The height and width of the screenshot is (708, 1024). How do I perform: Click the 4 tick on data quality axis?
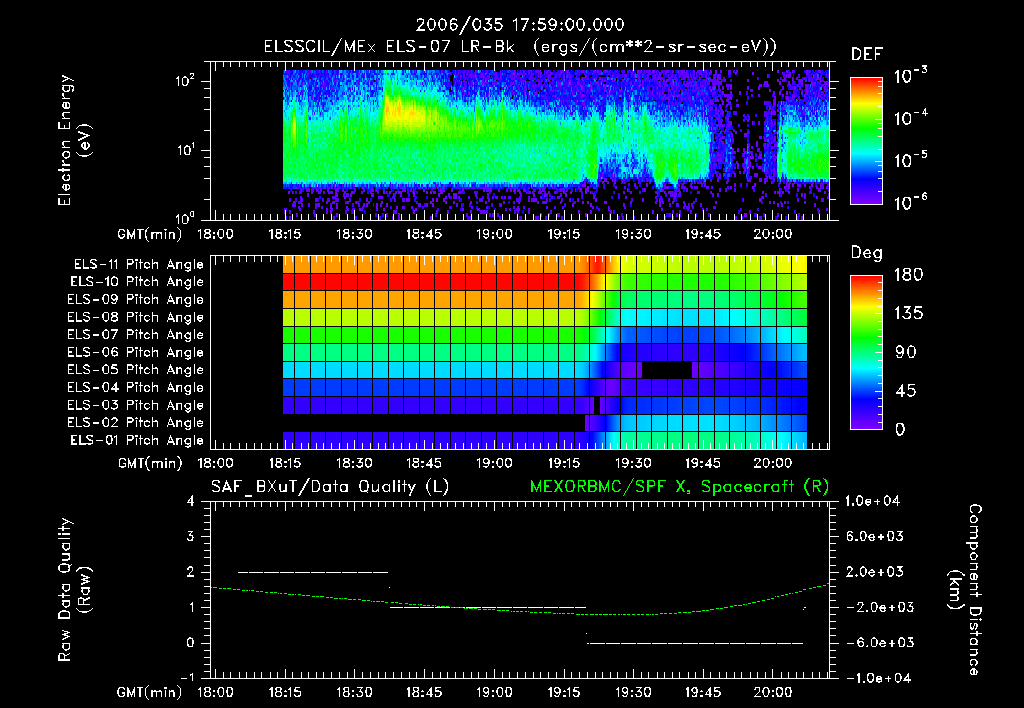[191, 501]
